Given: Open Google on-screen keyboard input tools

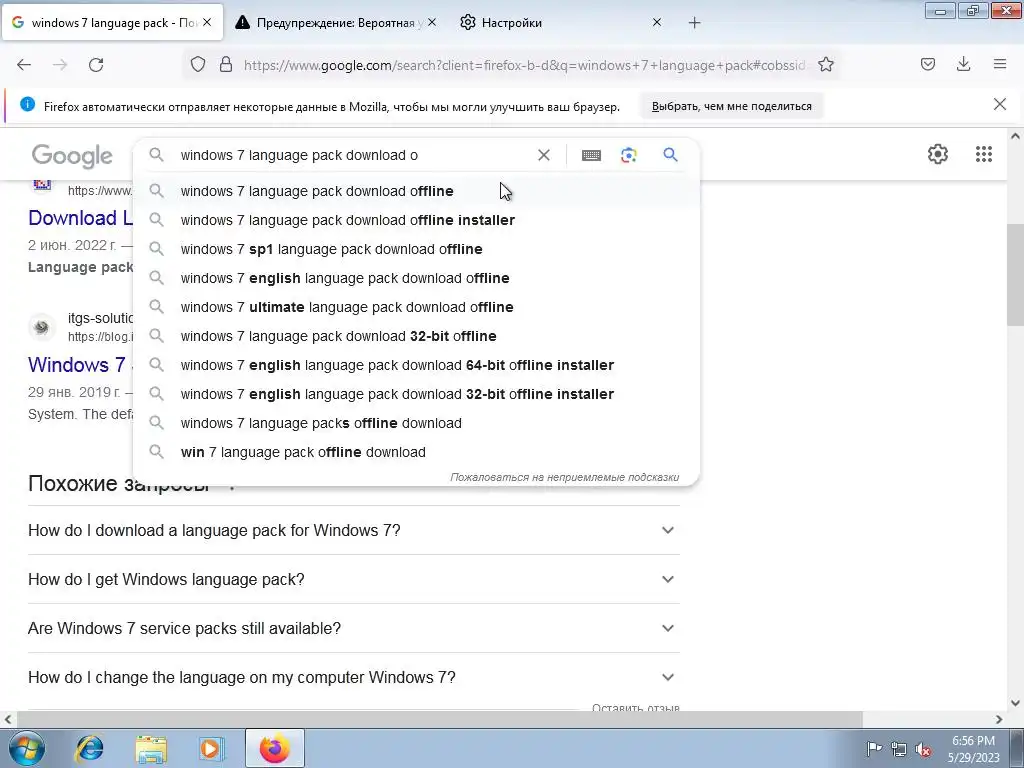Looking at the screenshot, I should pyautogui.click(x=591, y=155).
